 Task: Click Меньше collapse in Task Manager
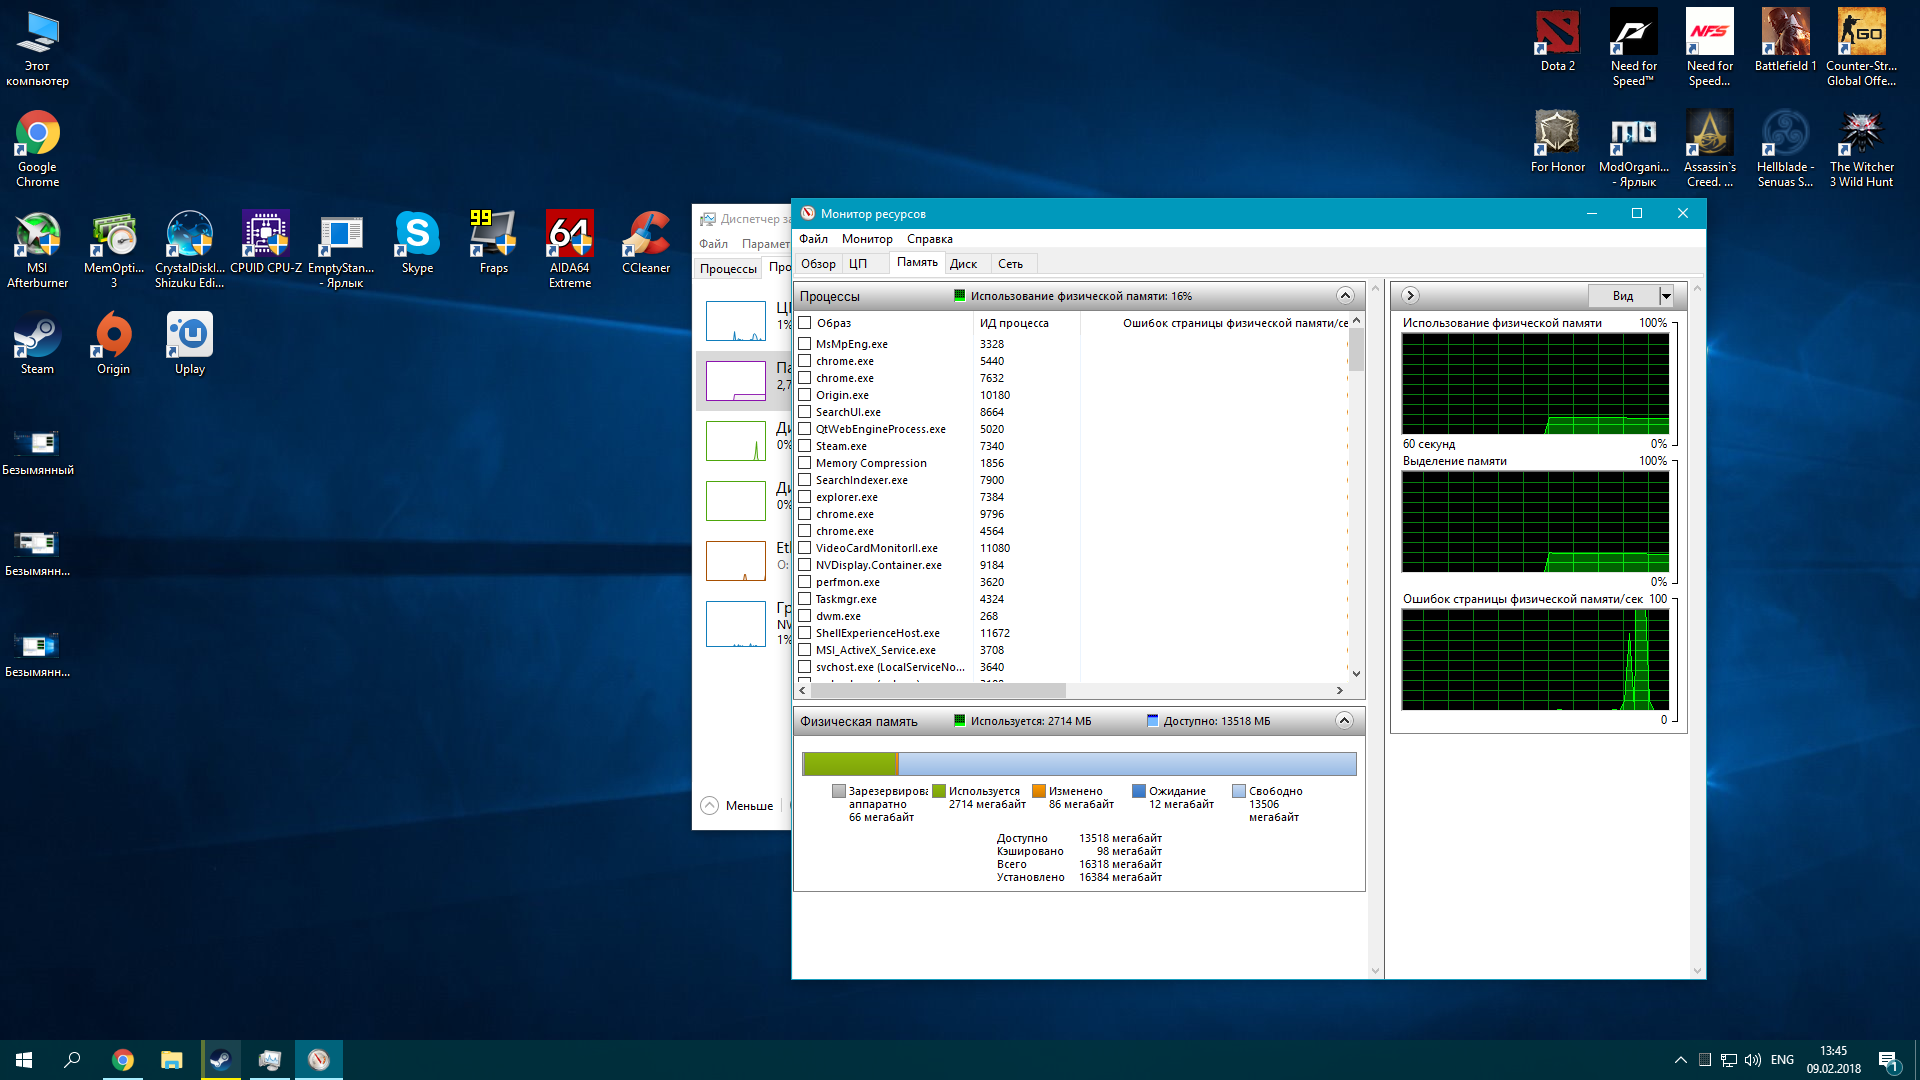[738, 805]
